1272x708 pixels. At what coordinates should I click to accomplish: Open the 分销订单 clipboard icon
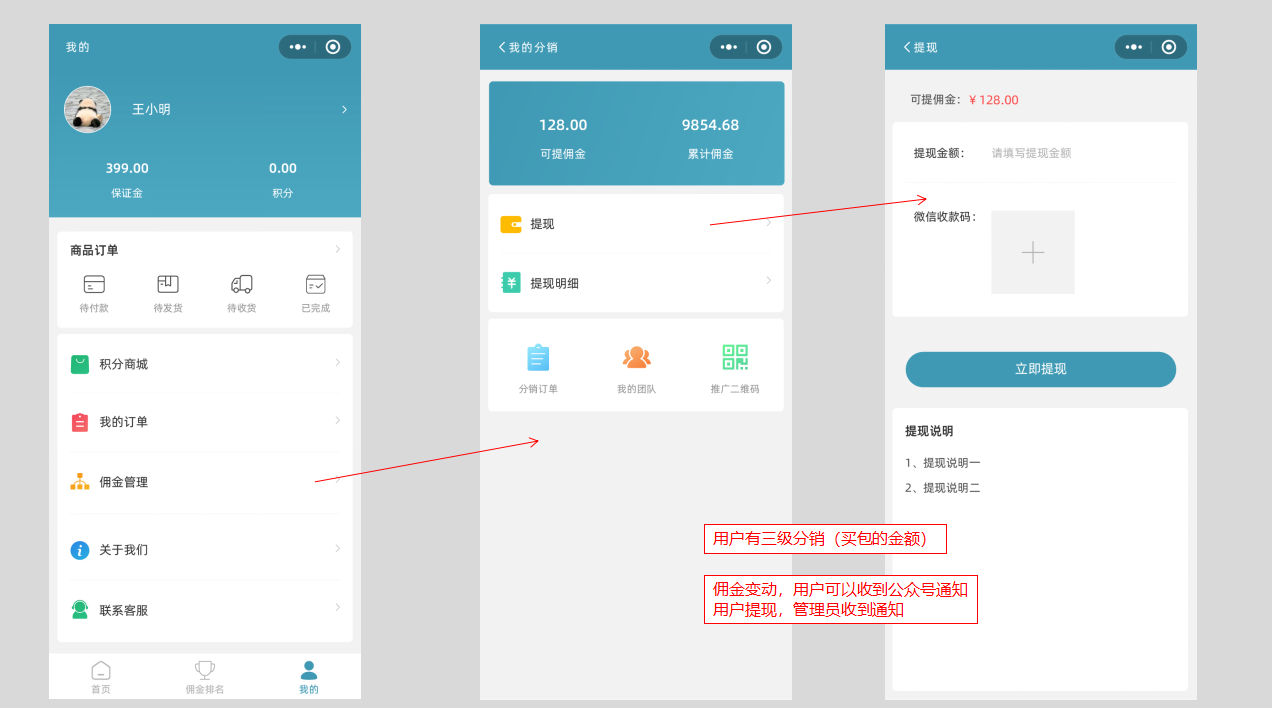coord(538,358)
